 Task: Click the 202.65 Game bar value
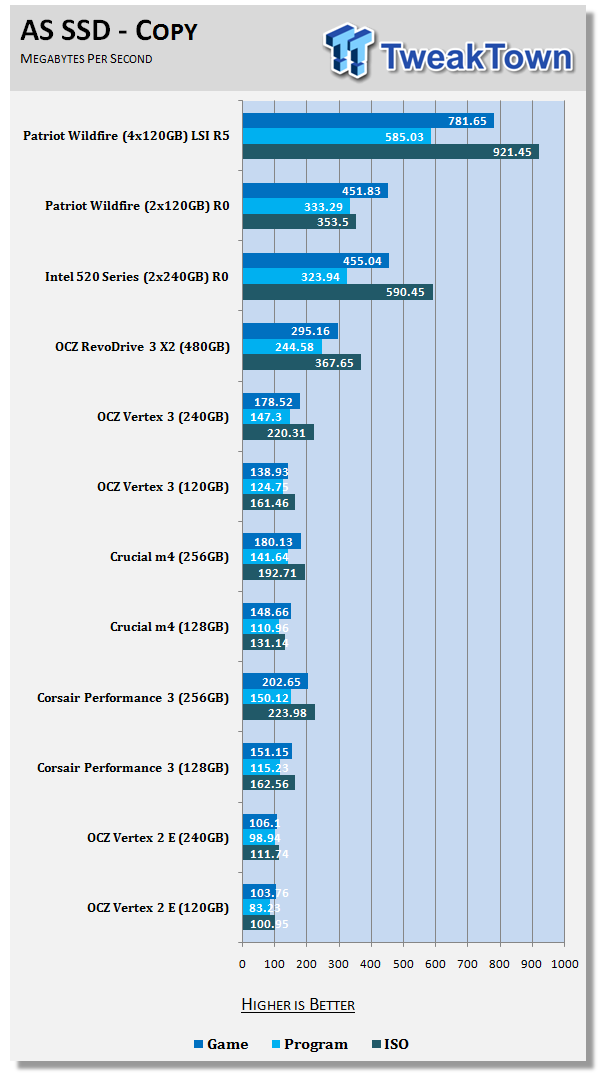tap(281, 681)
